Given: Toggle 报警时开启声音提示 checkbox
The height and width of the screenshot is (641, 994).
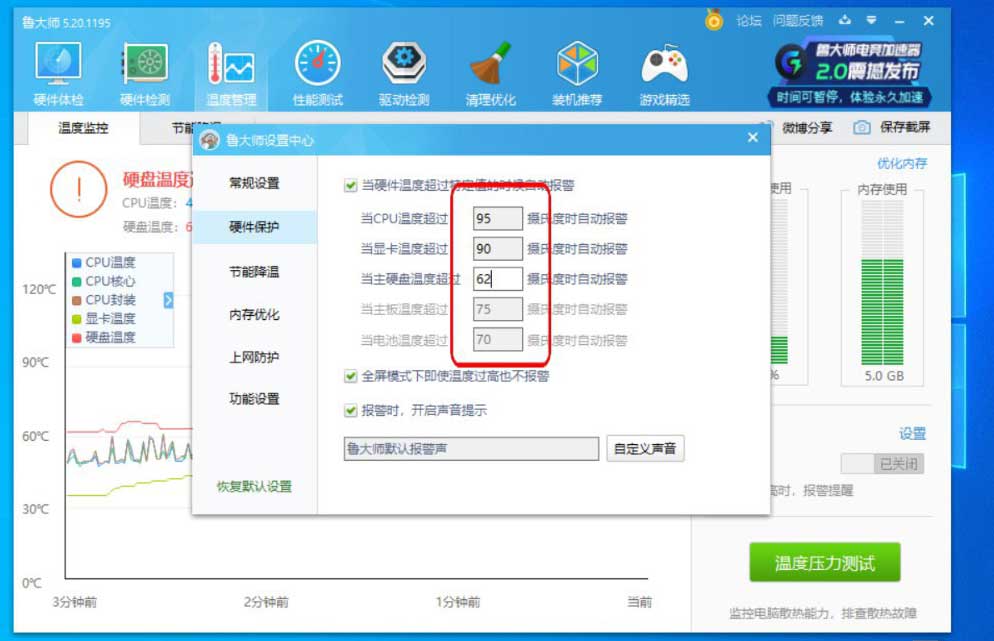Looking at the screenshot, I should pyautogui.click(x=350, y=410).
